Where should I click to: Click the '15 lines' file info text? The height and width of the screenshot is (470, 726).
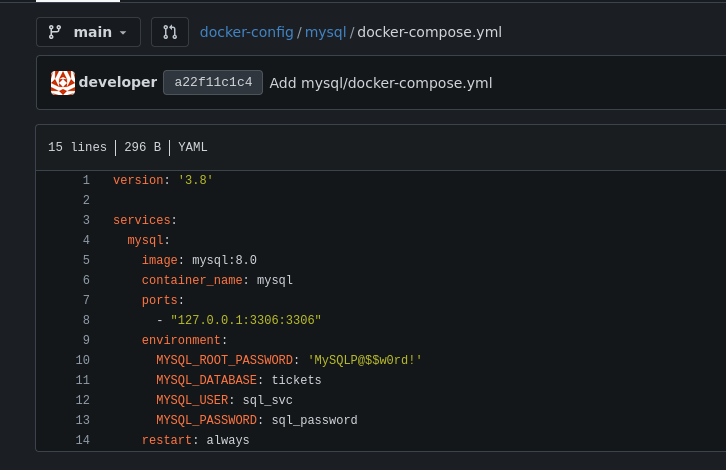77,148
